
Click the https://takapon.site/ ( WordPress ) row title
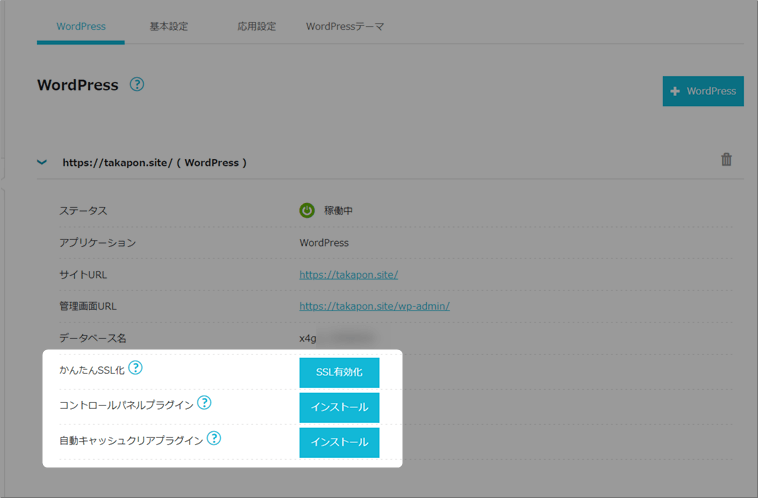coord(154,162)
